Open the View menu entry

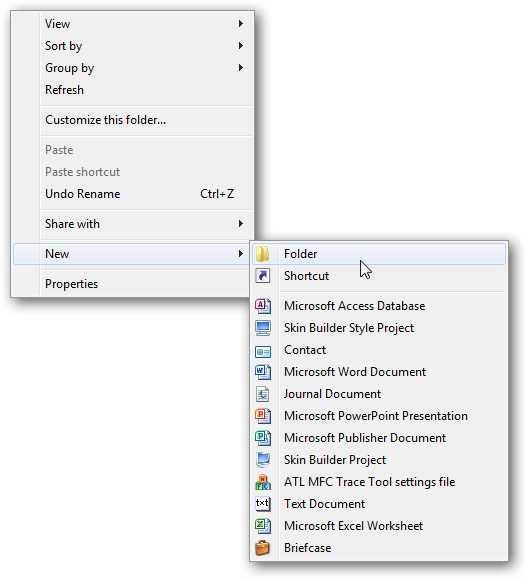(133, 24)
